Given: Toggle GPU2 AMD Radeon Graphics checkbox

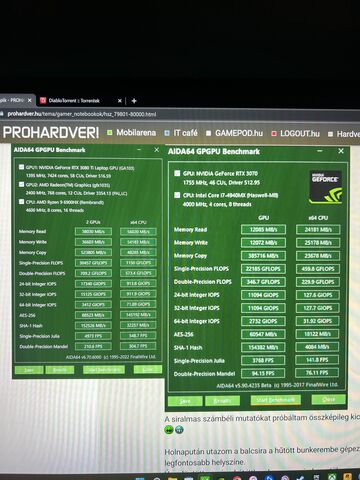Looking at the screenshot, I should (22, 184).
